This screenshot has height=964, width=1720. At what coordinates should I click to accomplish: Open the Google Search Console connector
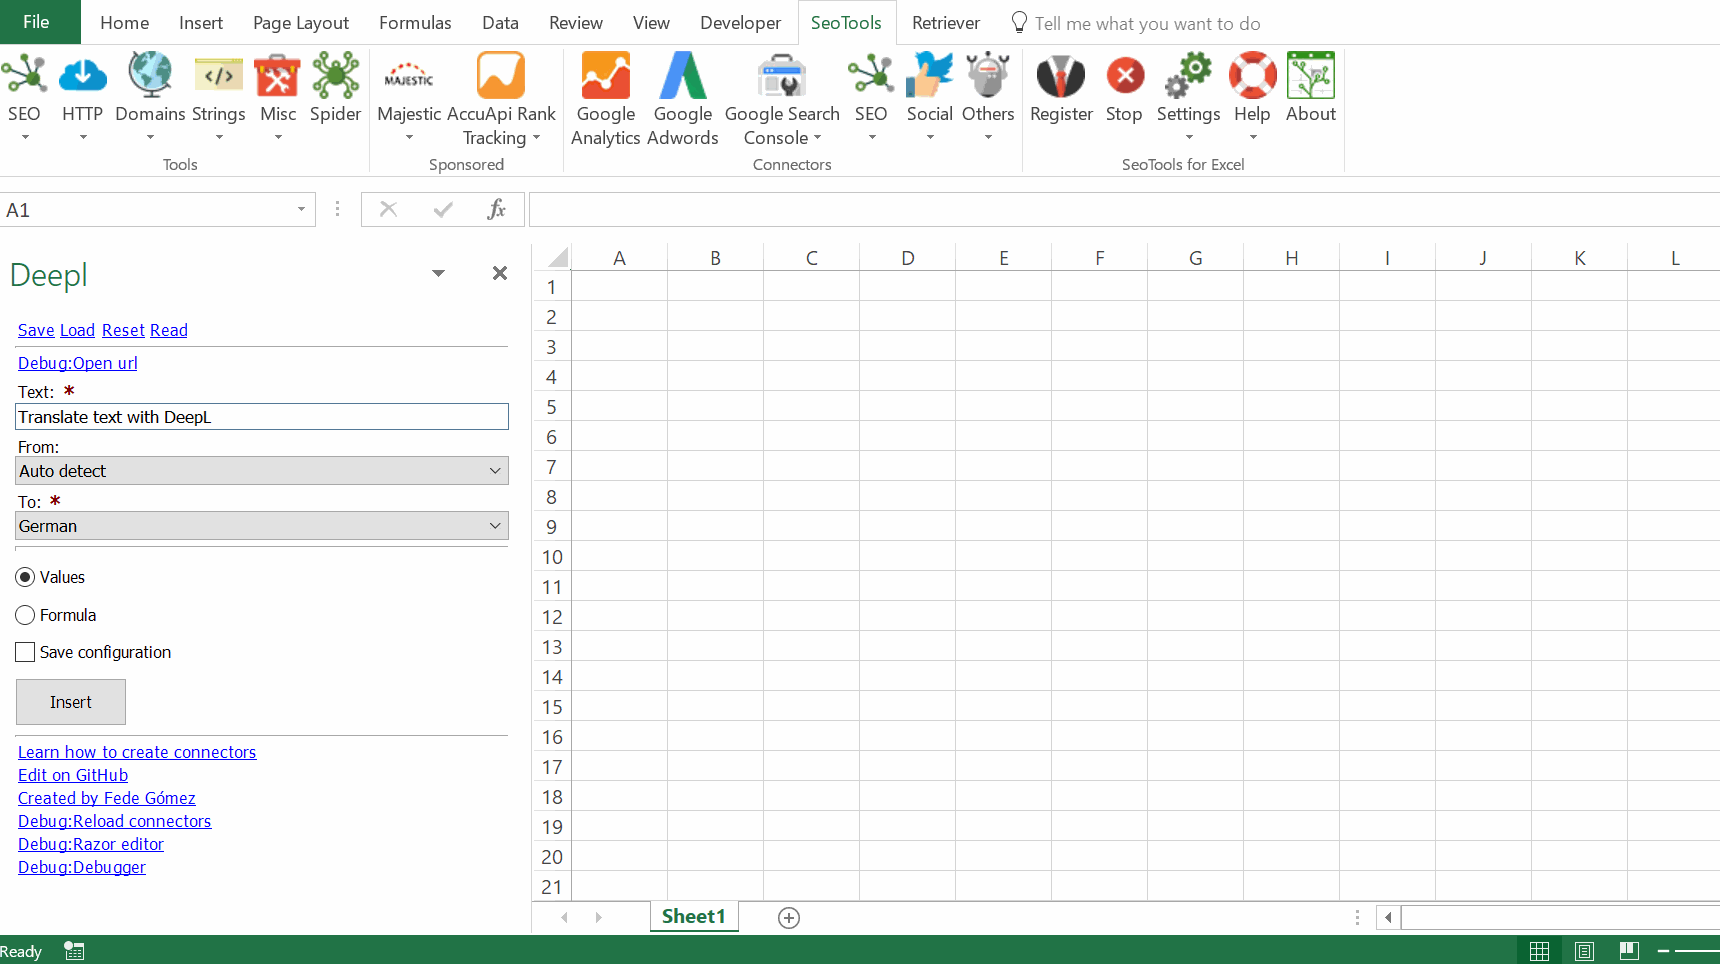coord(782,76)
